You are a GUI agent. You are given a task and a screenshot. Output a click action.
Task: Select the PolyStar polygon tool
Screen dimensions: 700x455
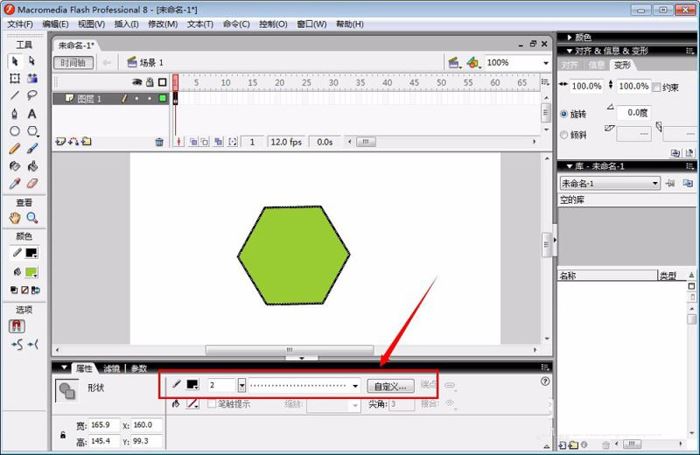(32, 131)
